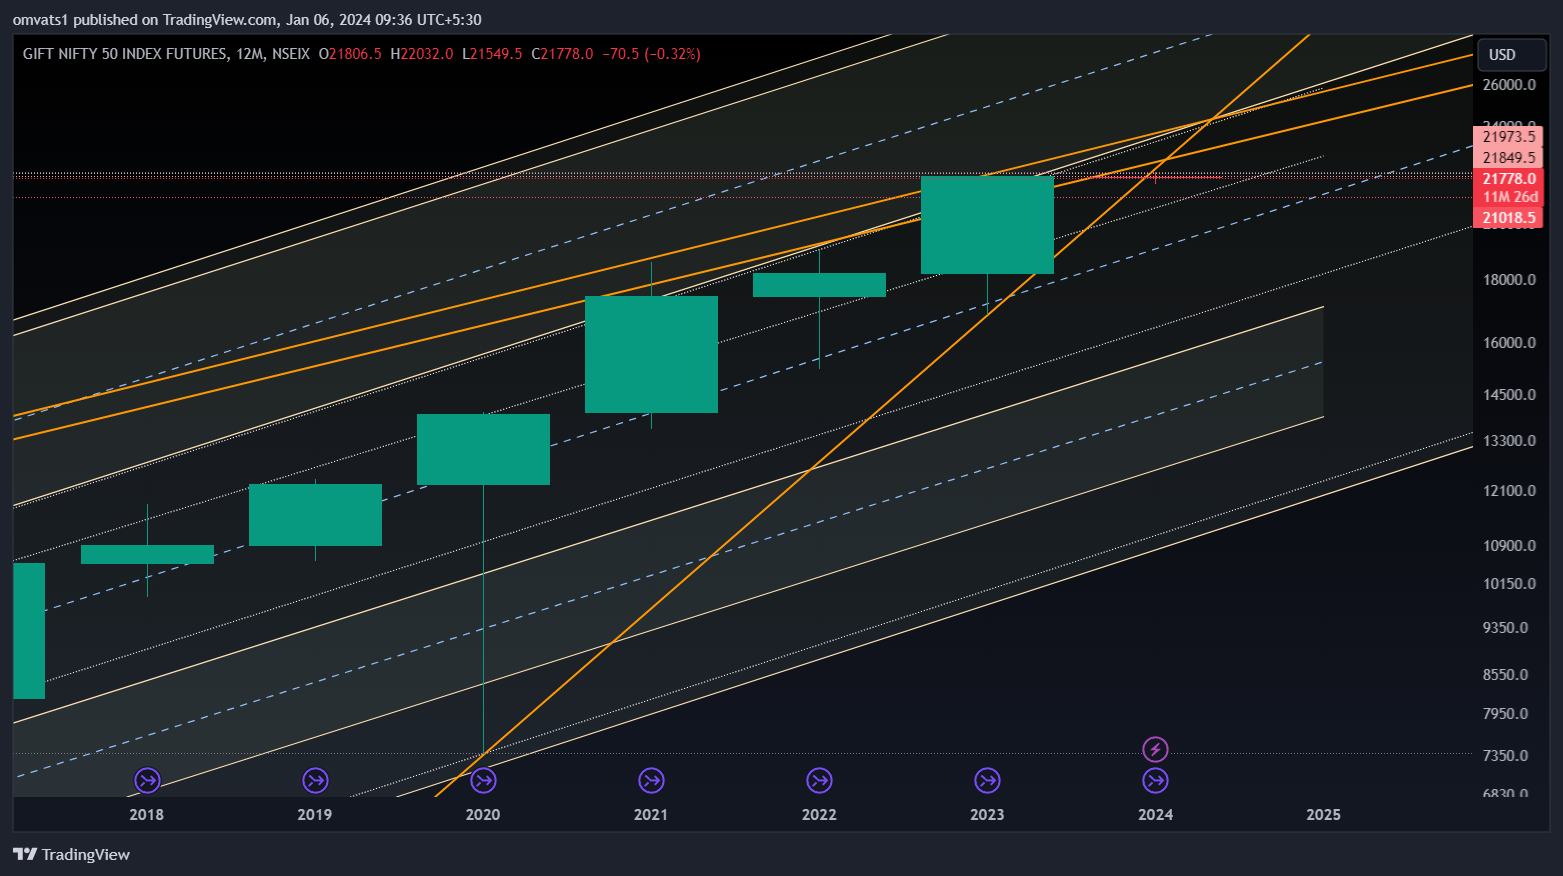Click the 2019 label on time axis
This screenshot has width=1563, height=876.
pos(315,814)
